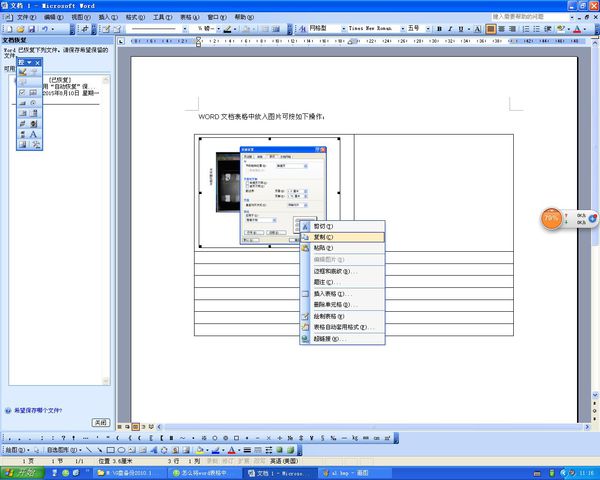Click the pencil design icon in floating toolbox
Screen dimensions: 600x480
tap(23, 72)
